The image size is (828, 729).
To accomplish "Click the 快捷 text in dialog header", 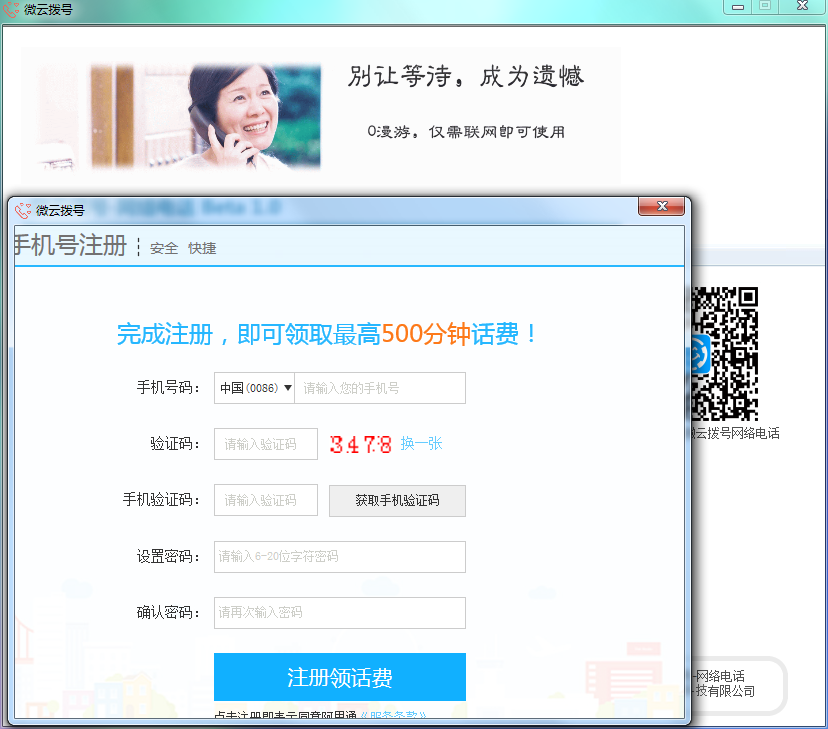I will [202, 248].
